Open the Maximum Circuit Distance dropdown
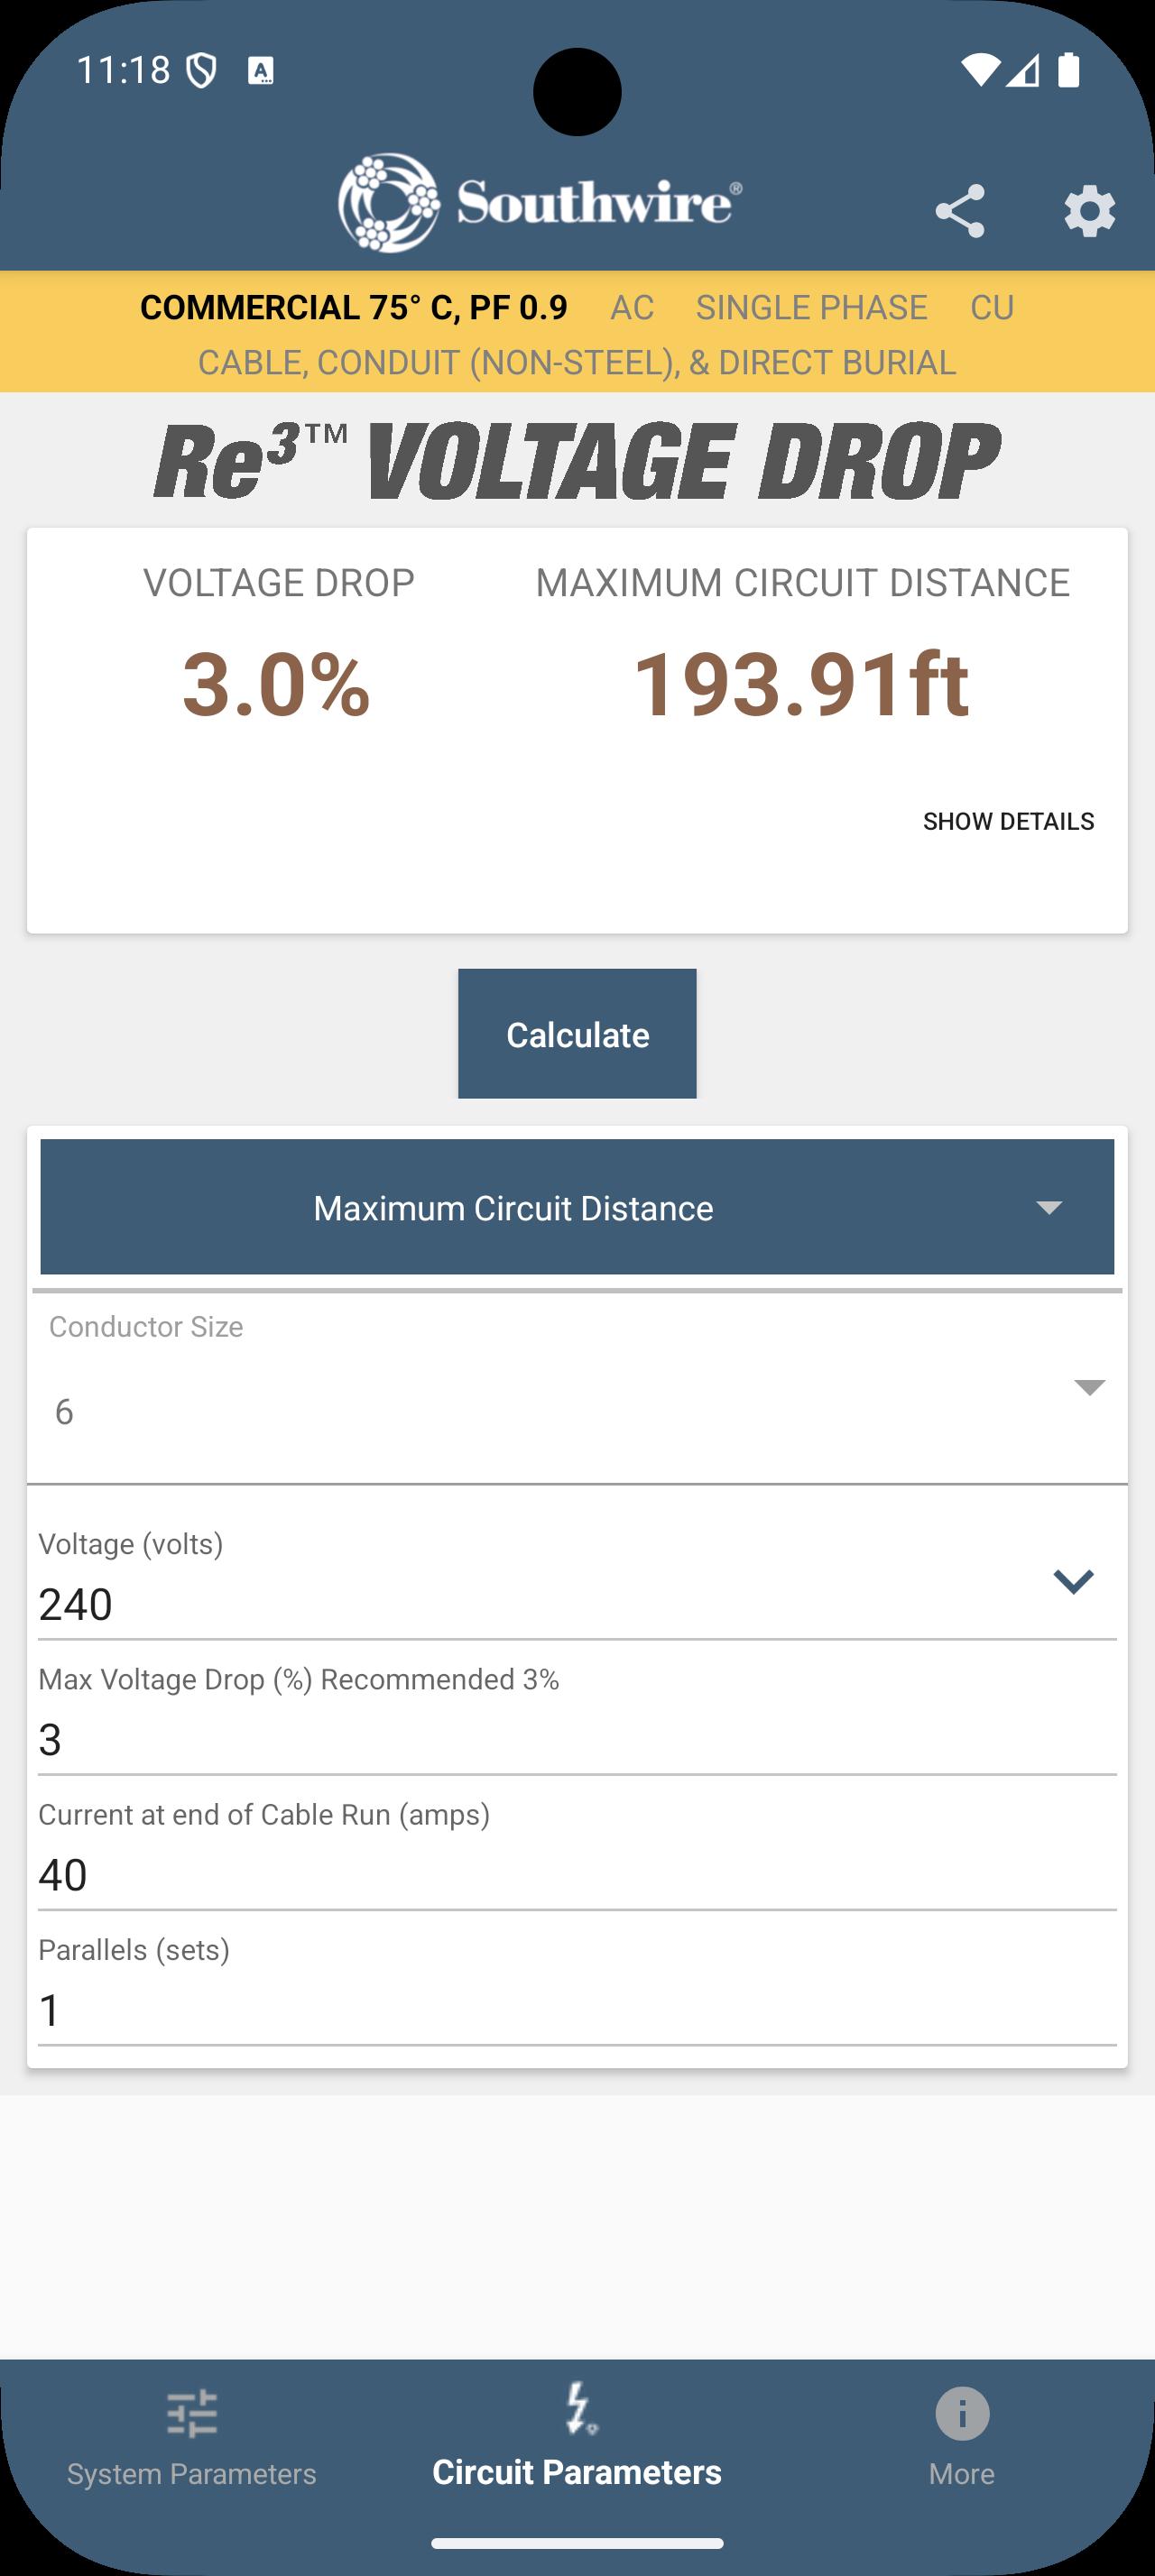This screenshot has height=2576, width=1155. (577, 1207)
